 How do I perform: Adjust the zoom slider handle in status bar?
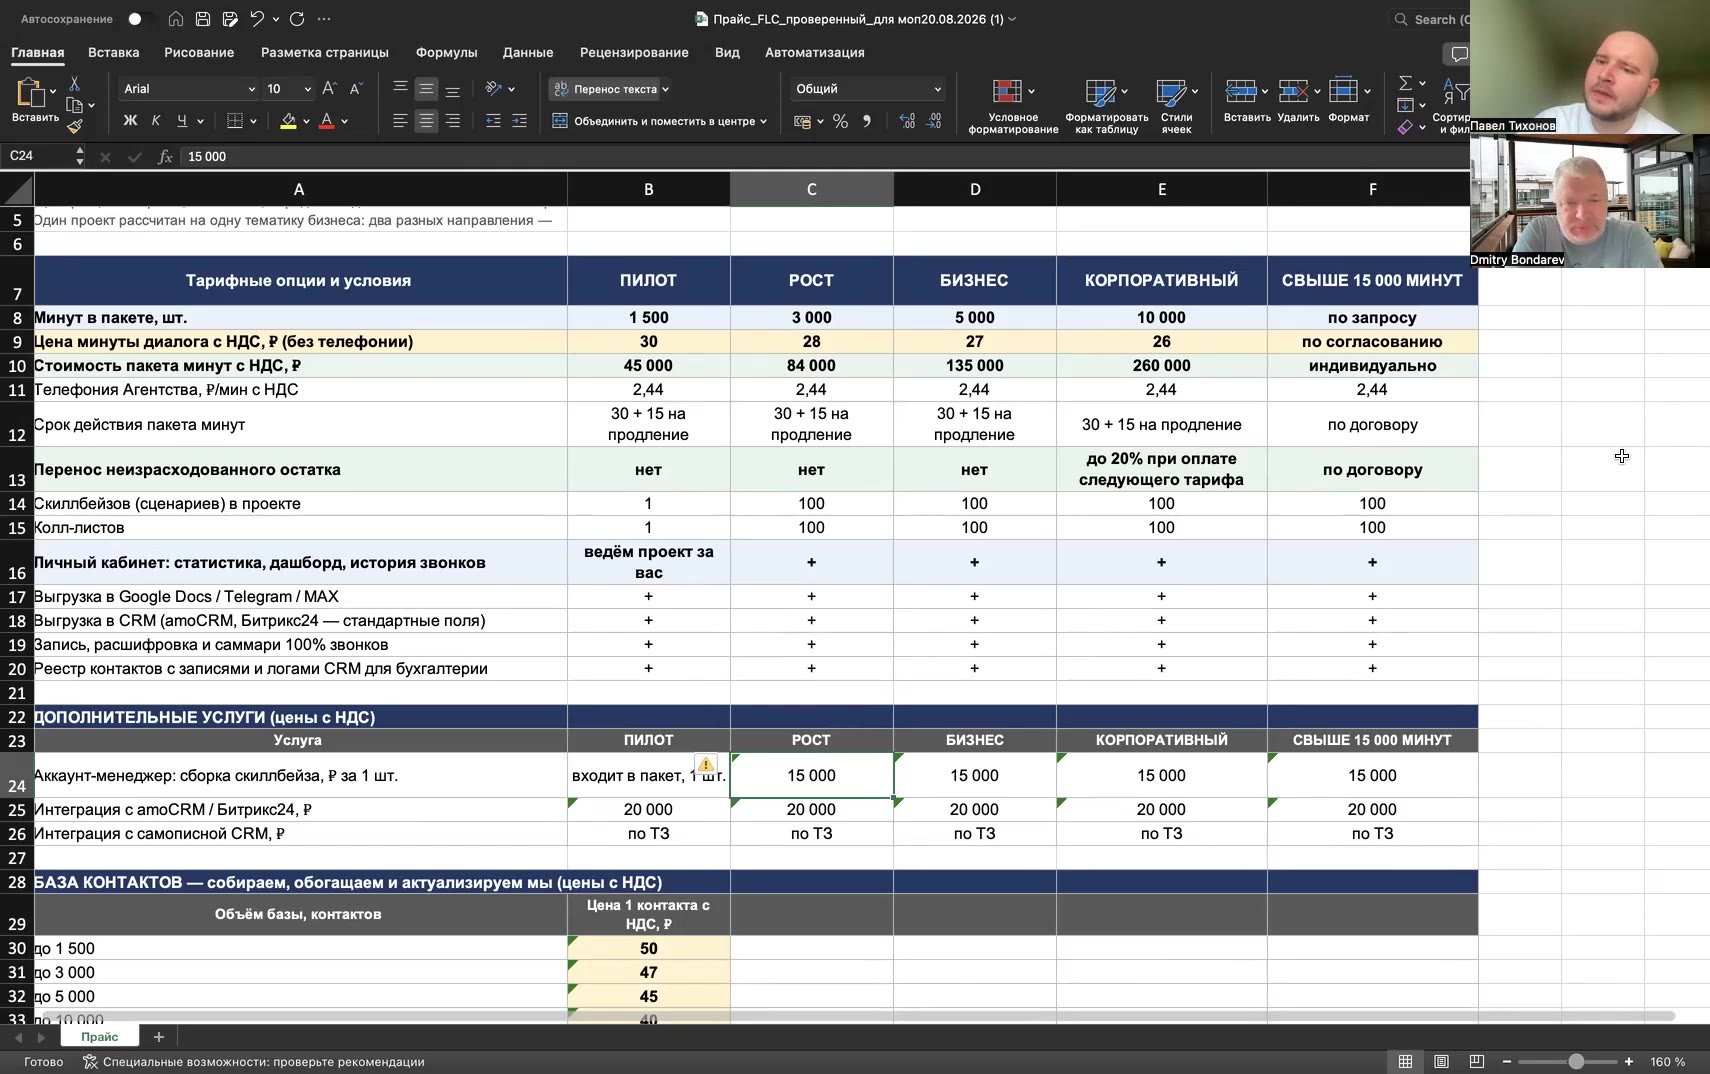click(x=1576, y=1062)
